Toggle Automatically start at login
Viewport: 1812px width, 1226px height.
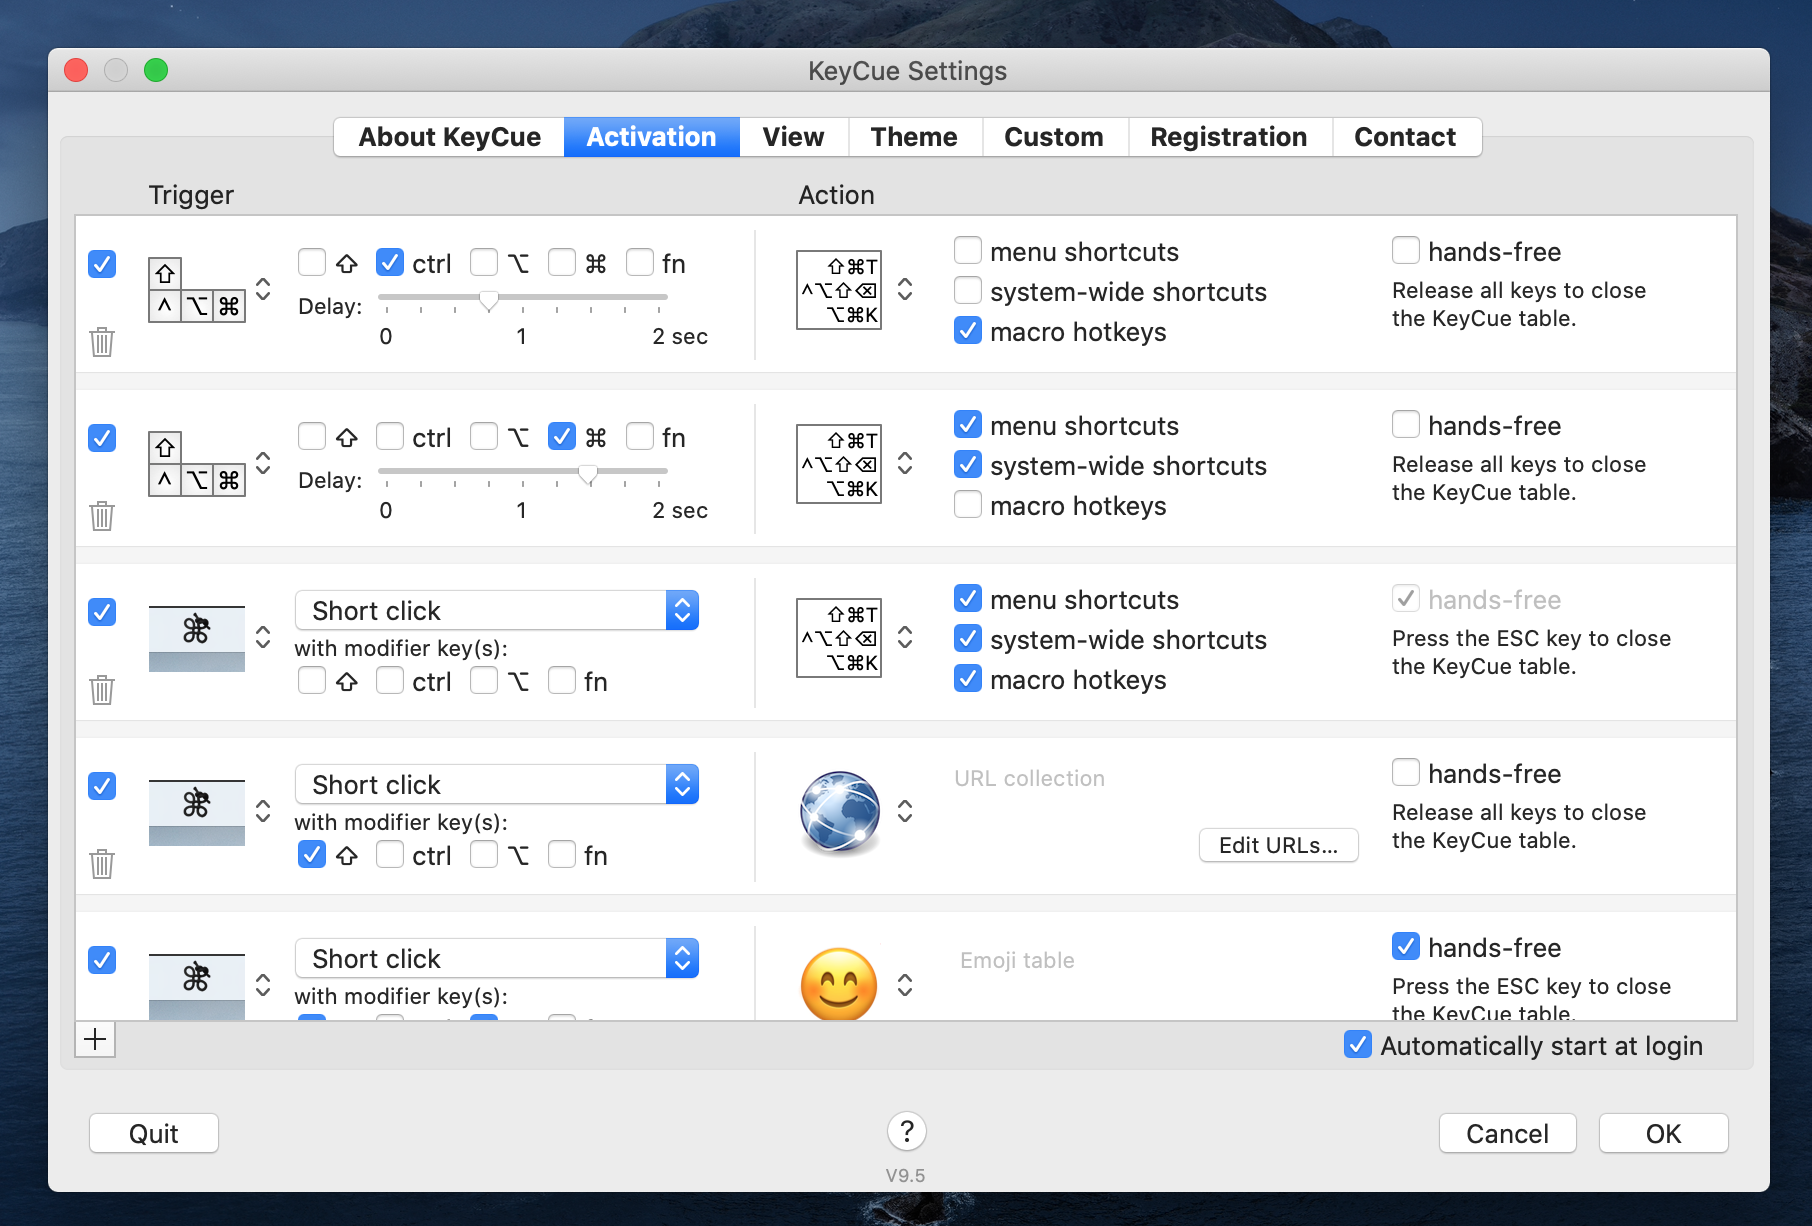[1358, 1044]
